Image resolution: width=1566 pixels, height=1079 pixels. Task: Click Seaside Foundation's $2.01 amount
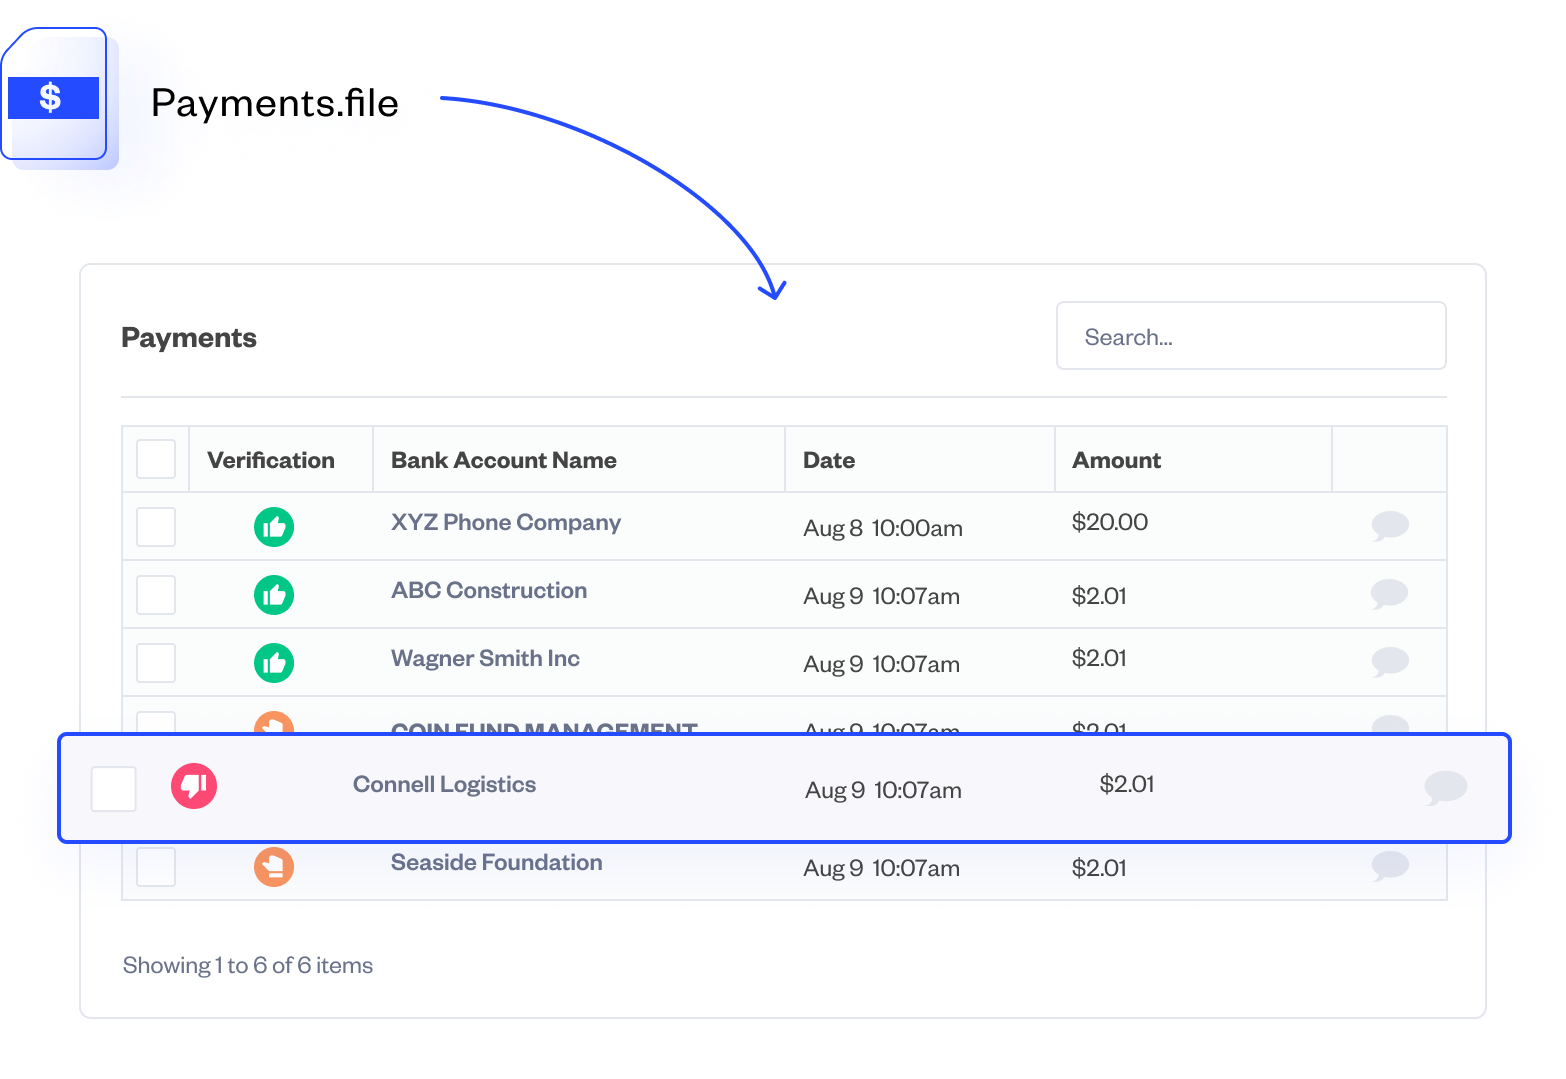tap(1099, 868)
